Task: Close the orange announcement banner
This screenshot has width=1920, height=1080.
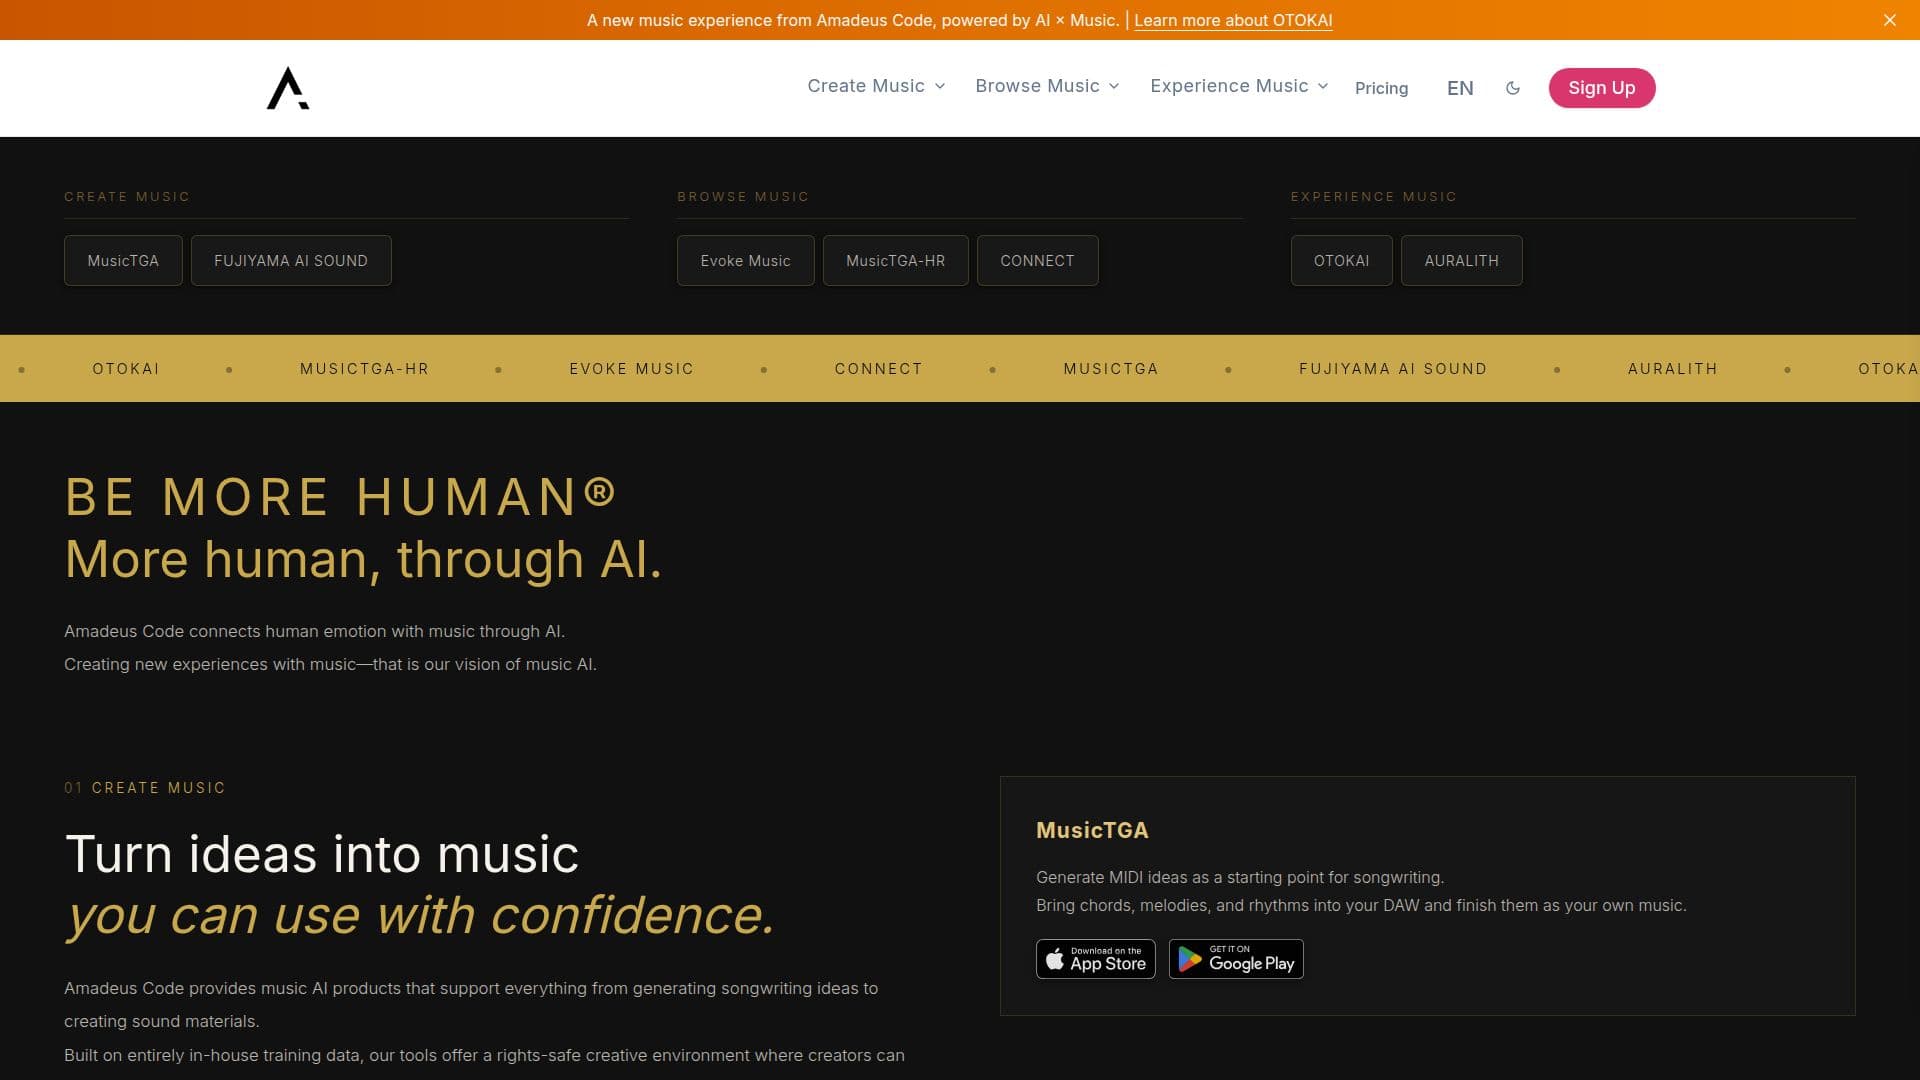Action: pyautogui.click(x=1889, y=20)
